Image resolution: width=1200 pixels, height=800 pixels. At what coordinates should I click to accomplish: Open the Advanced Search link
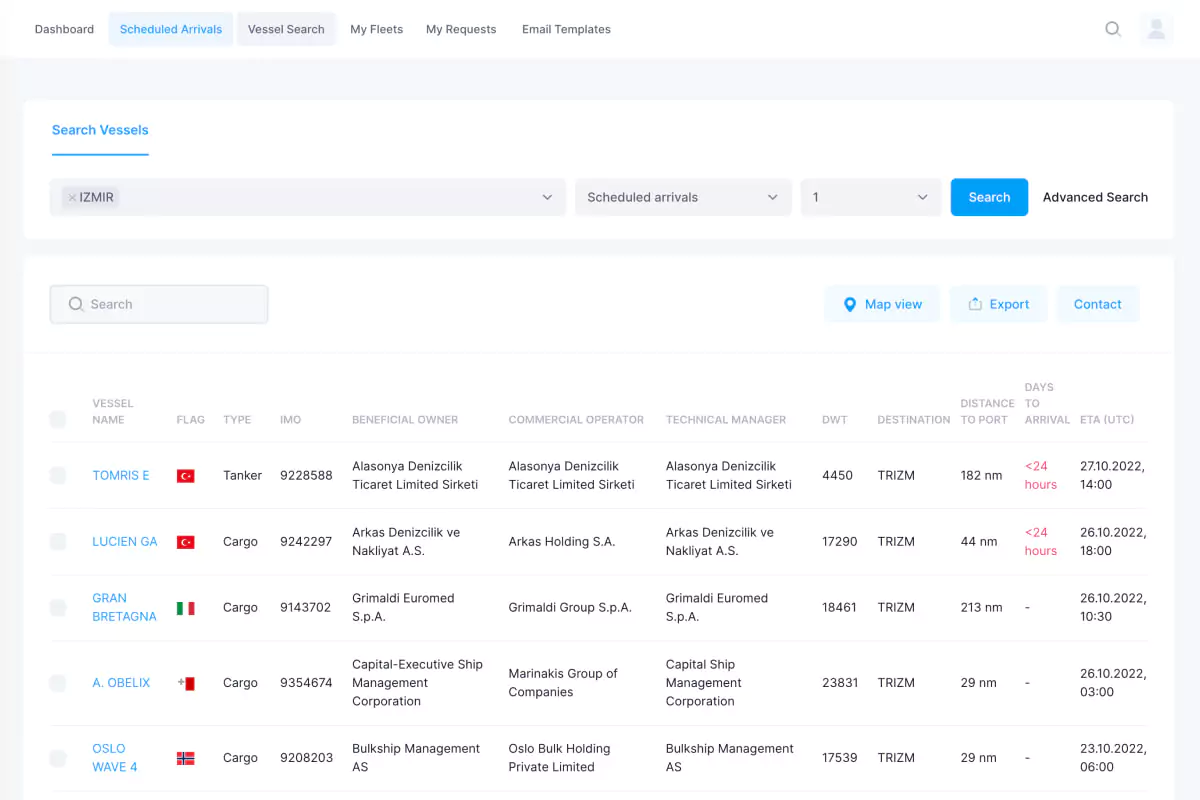[x=1095, y=198]
